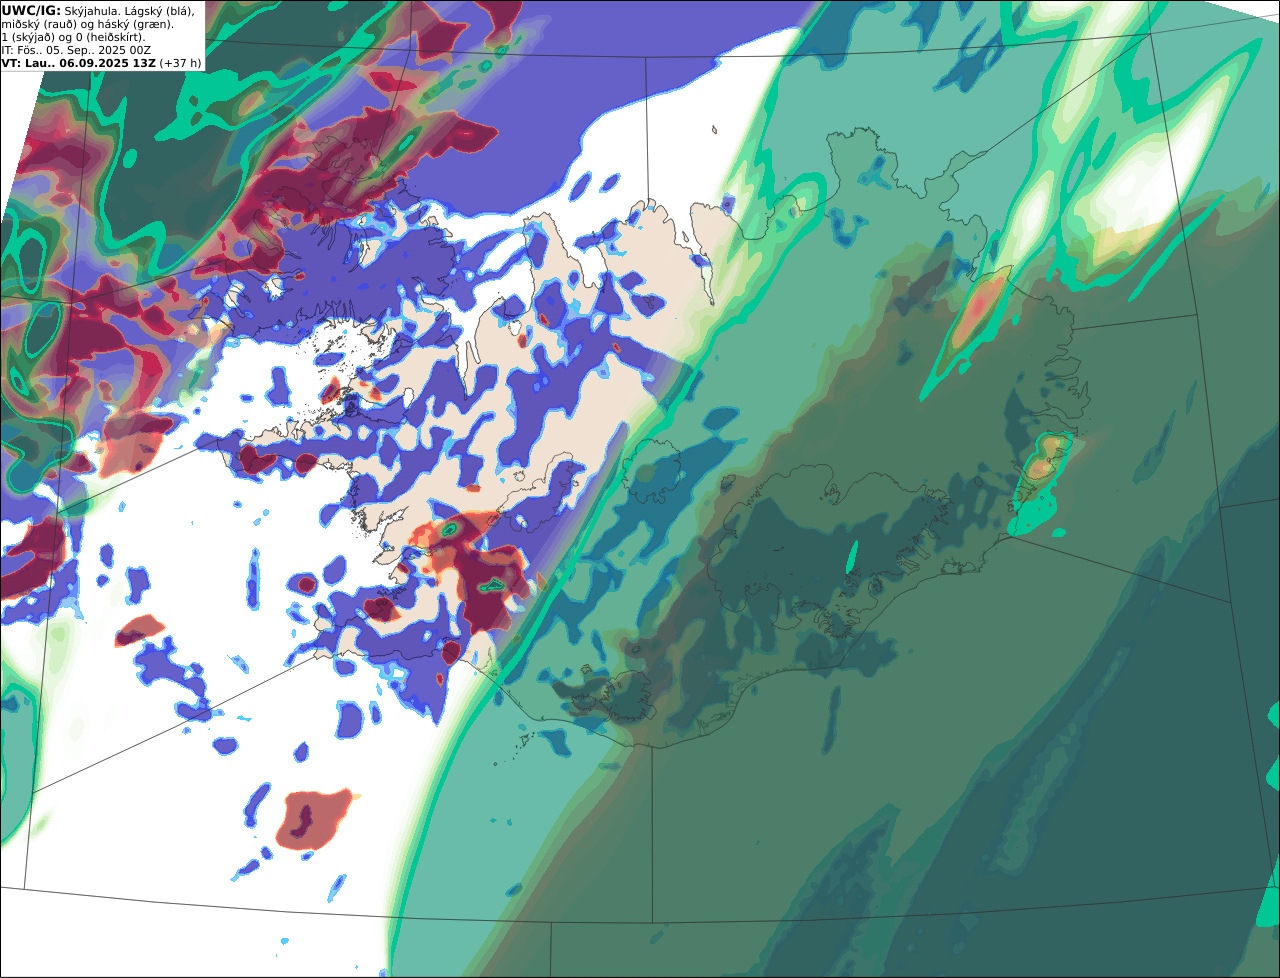The height and width of the screenshot is (978, 1280).
Task: Select the 'IT: Fös.. 05. Sep.. 2025 00Z' line
Action: [74, 49]
